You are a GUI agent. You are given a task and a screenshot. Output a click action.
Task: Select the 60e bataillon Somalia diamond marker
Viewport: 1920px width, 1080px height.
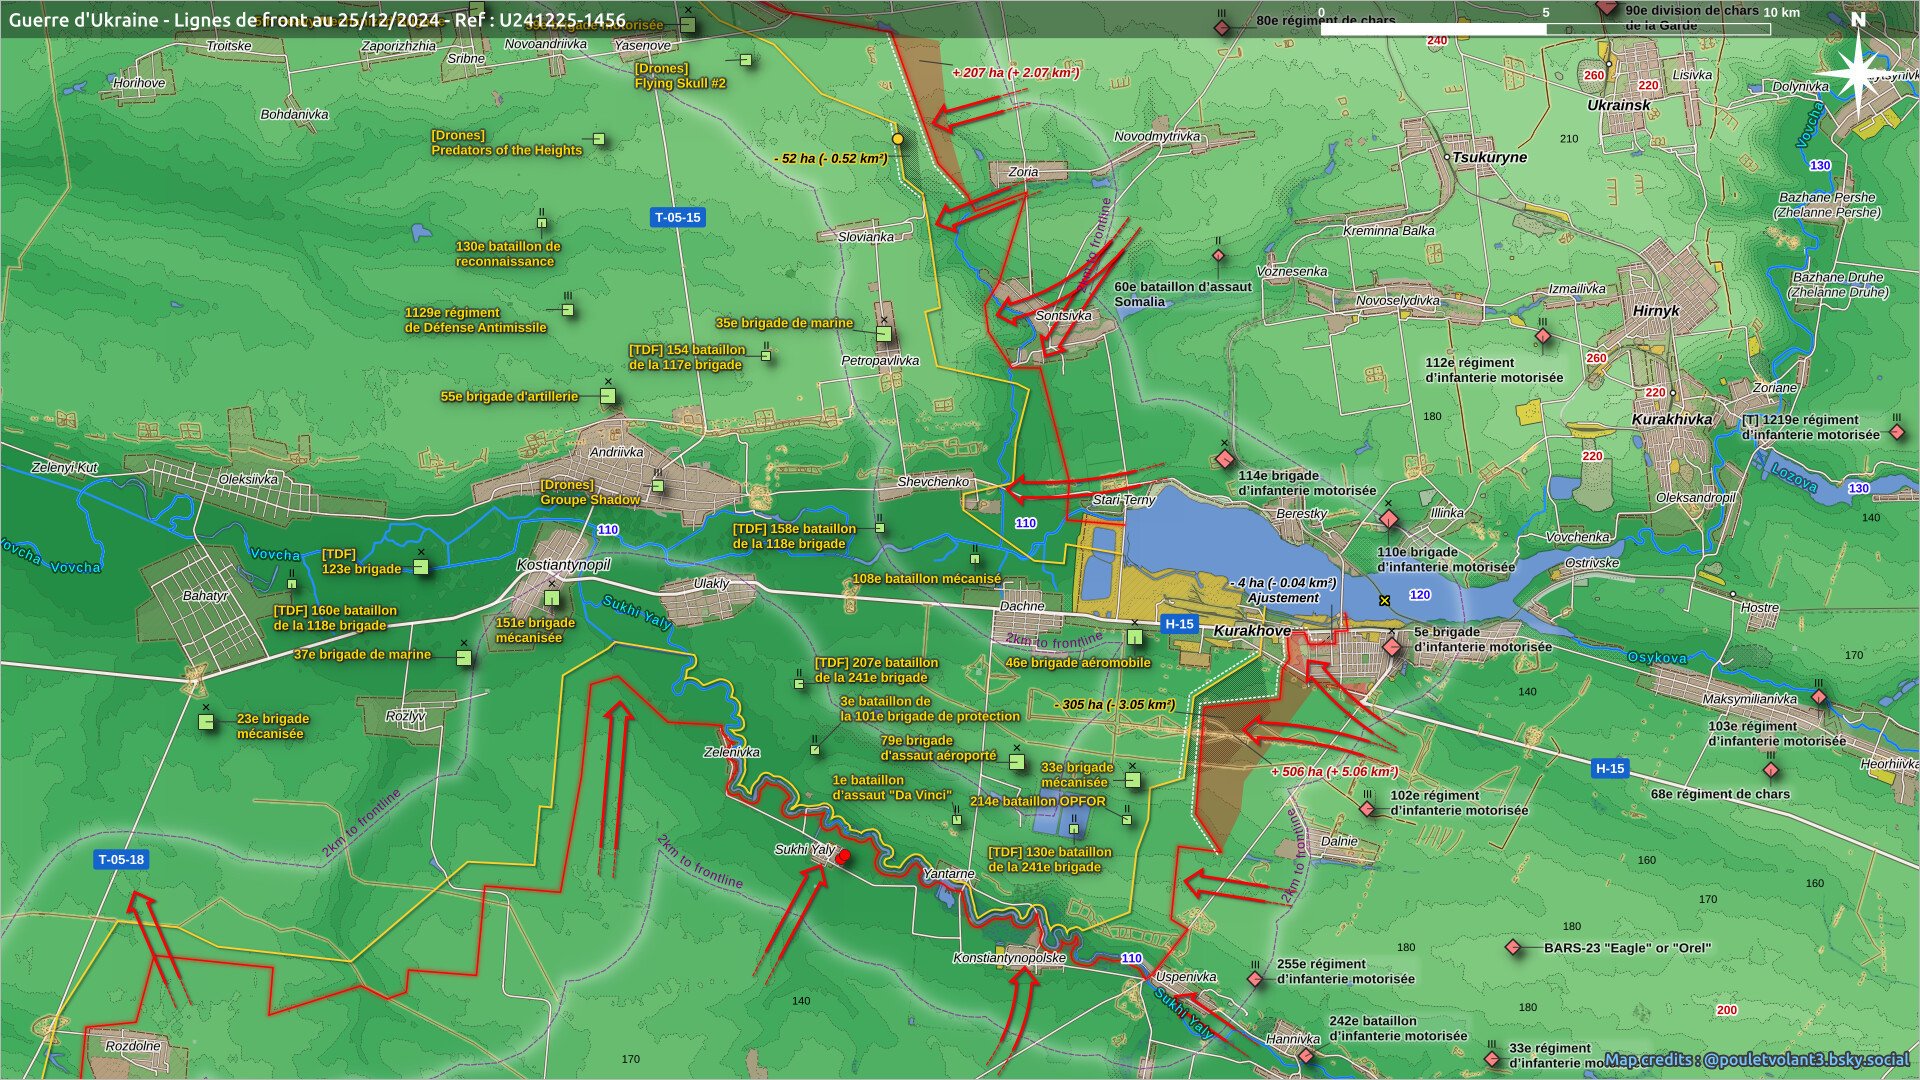click(1218, 255)
